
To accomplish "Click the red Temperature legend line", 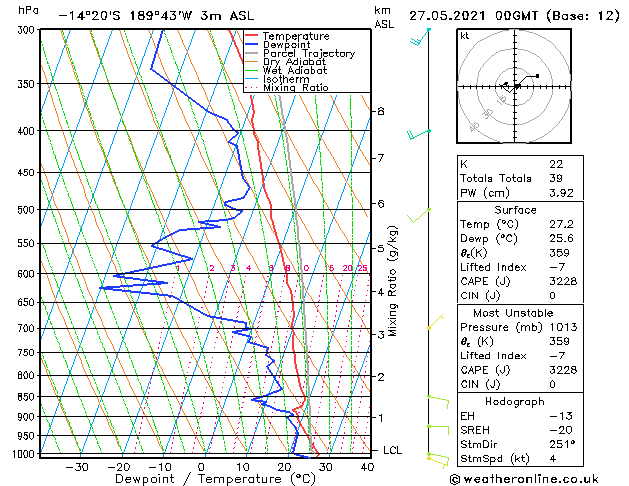I will pyautogui.click(x=252, y=36).
